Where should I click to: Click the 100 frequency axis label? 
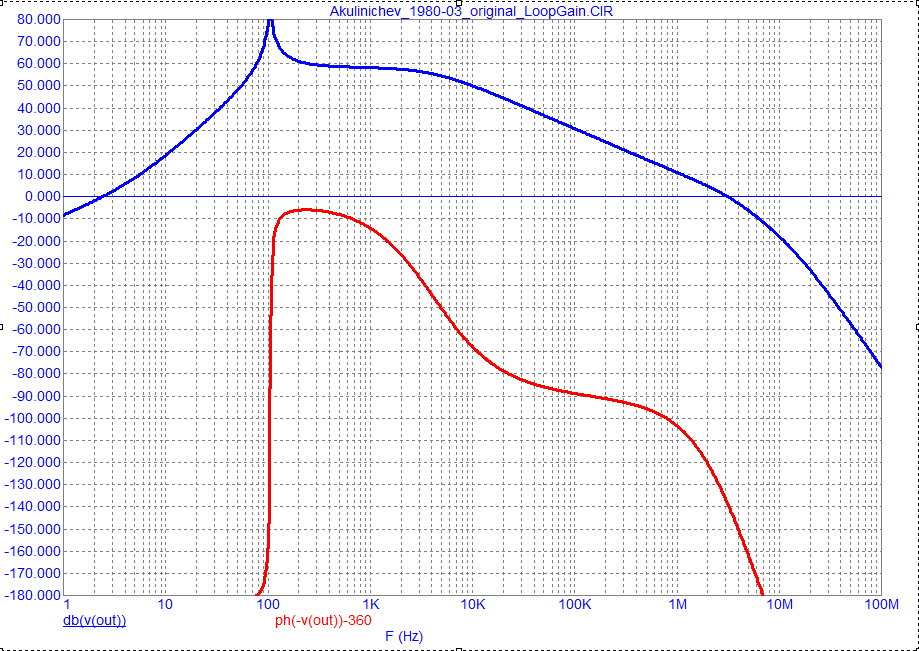click(x=268, y=604)
